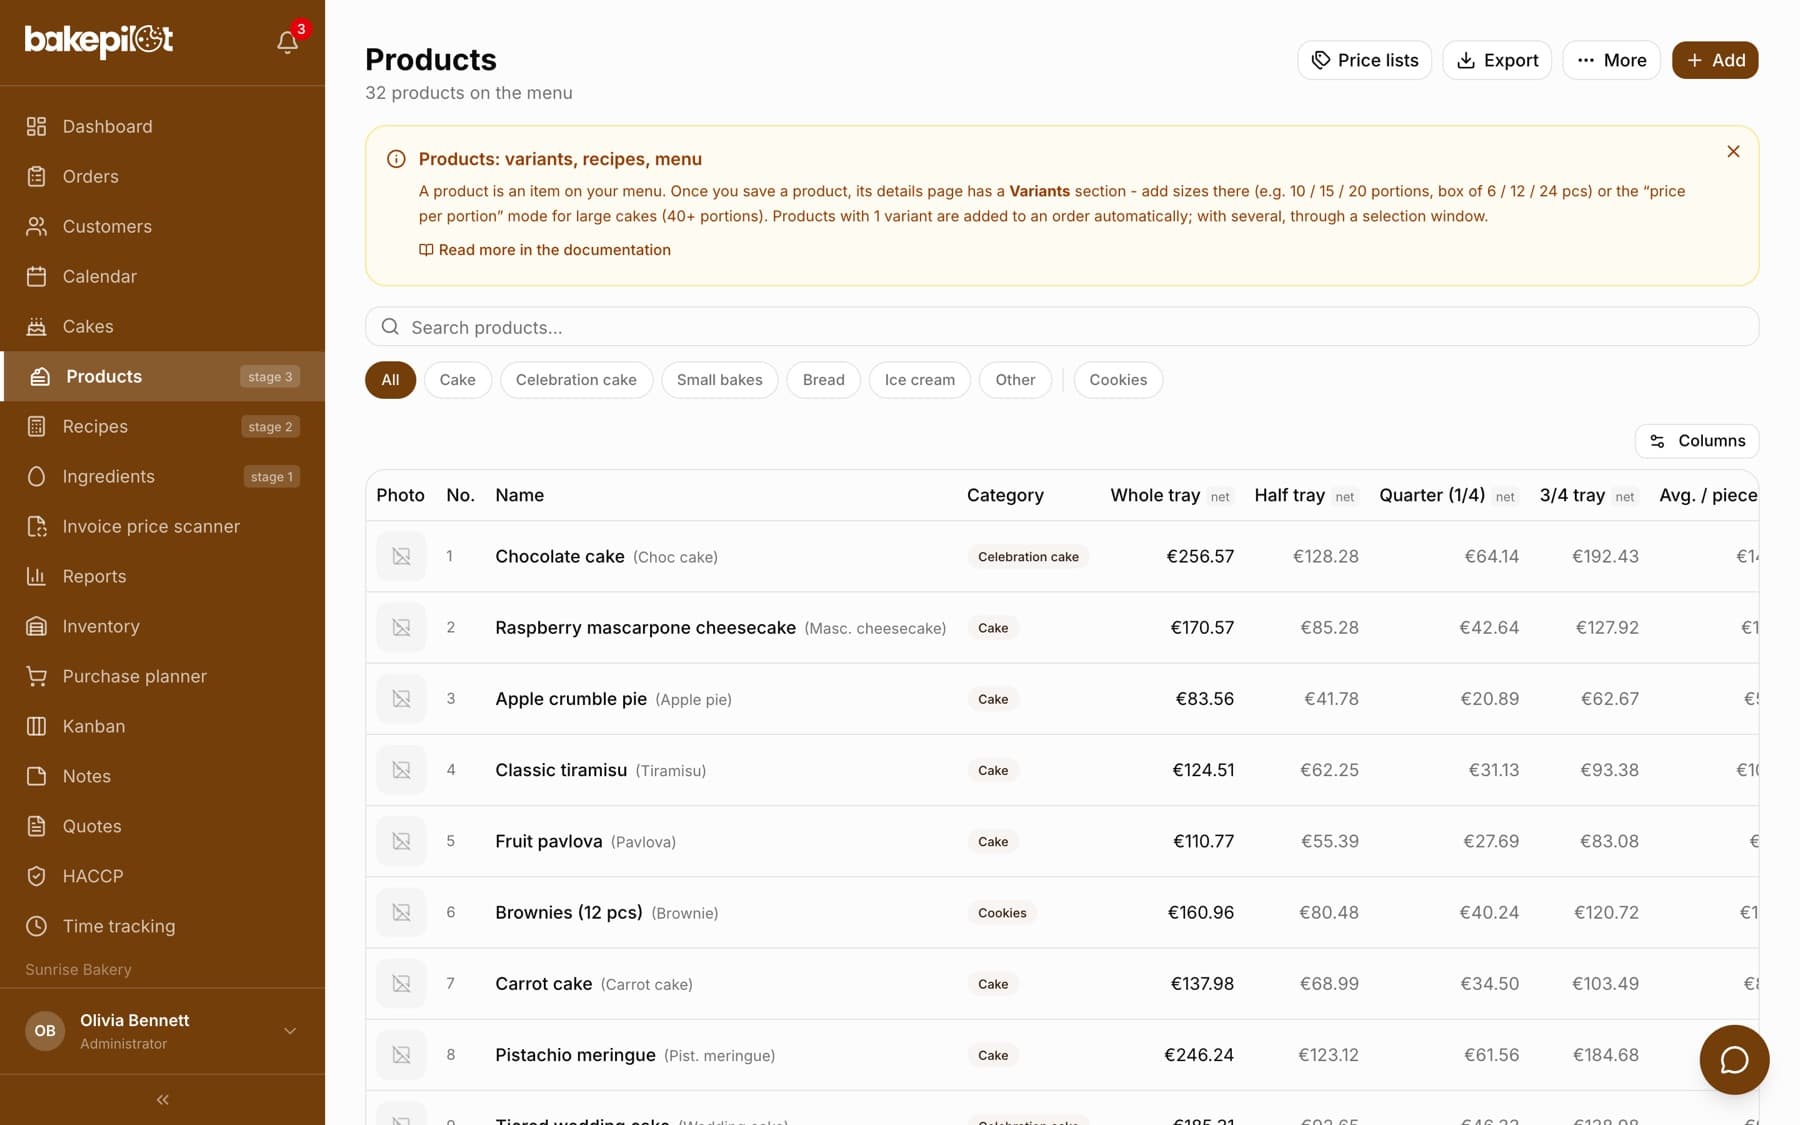Image resolution: width=1800 pixels, height=1125 pixels.
Task: Filter by Ice cream category
Action: pos(919,380)
